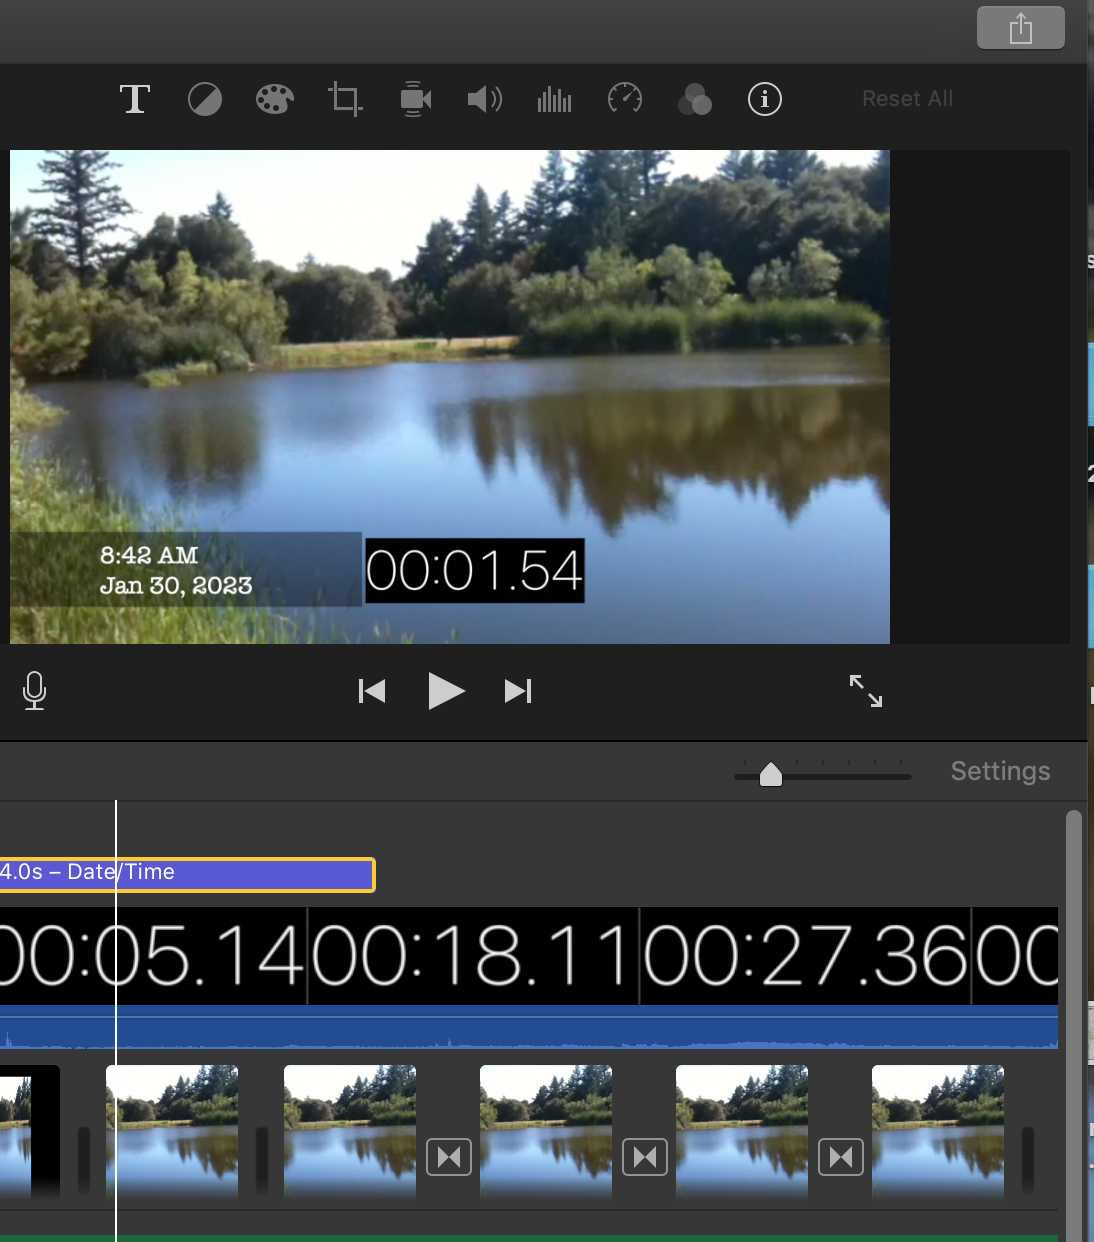Click the Share export button
1094x1242 pixels.
pyautogui.click(x=1020, y=28)
